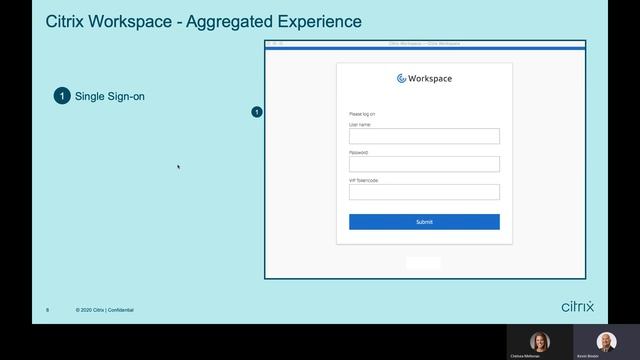Image resolution: width=640 pixels, height=360 pixels.
Task: Click the 'VIP Tokencode' field label
Action: click(363, 180)
